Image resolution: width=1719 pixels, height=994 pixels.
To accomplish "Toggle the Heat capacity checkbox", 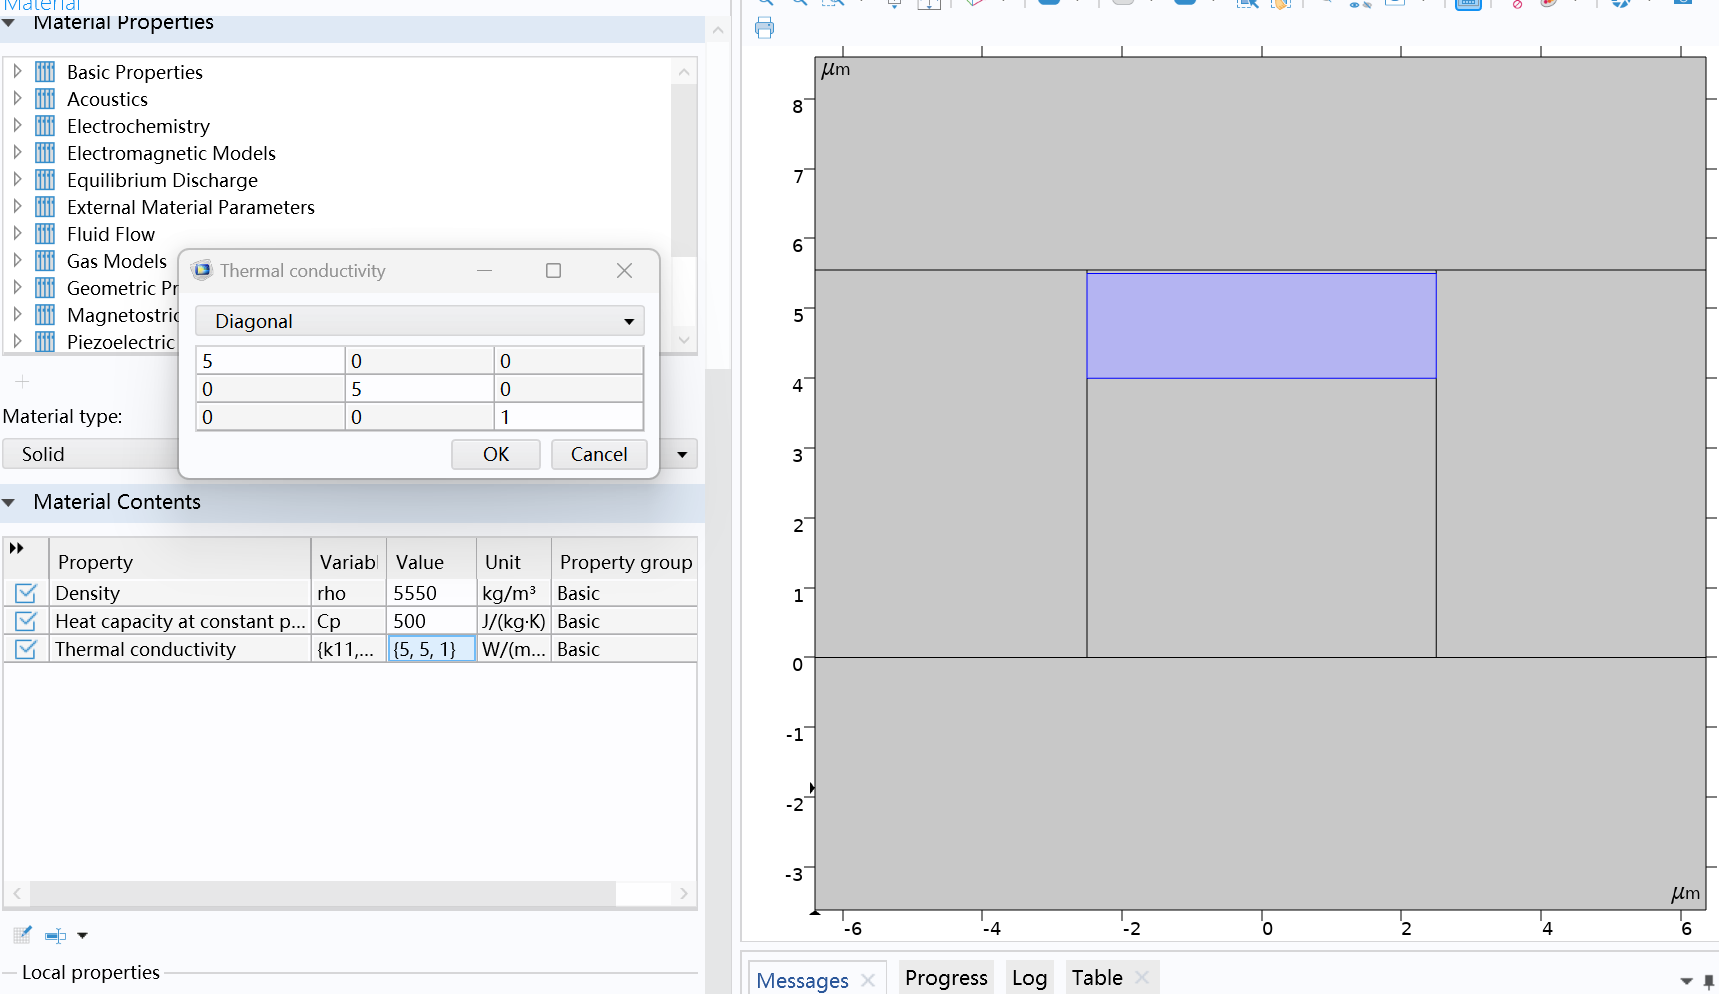I will coord(26,621).
